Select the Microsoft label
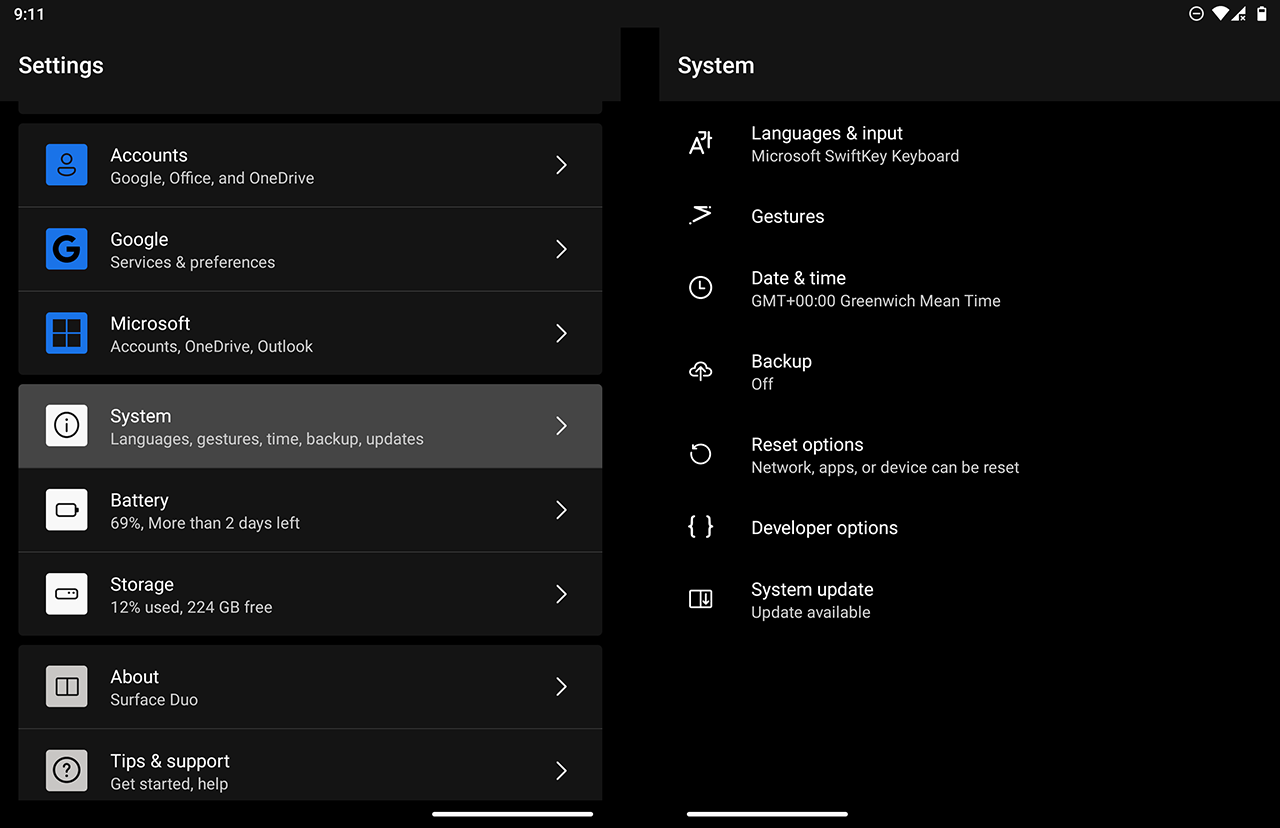Image resolution: width=1280 pixels, height=828 pixels. [150, 323]
